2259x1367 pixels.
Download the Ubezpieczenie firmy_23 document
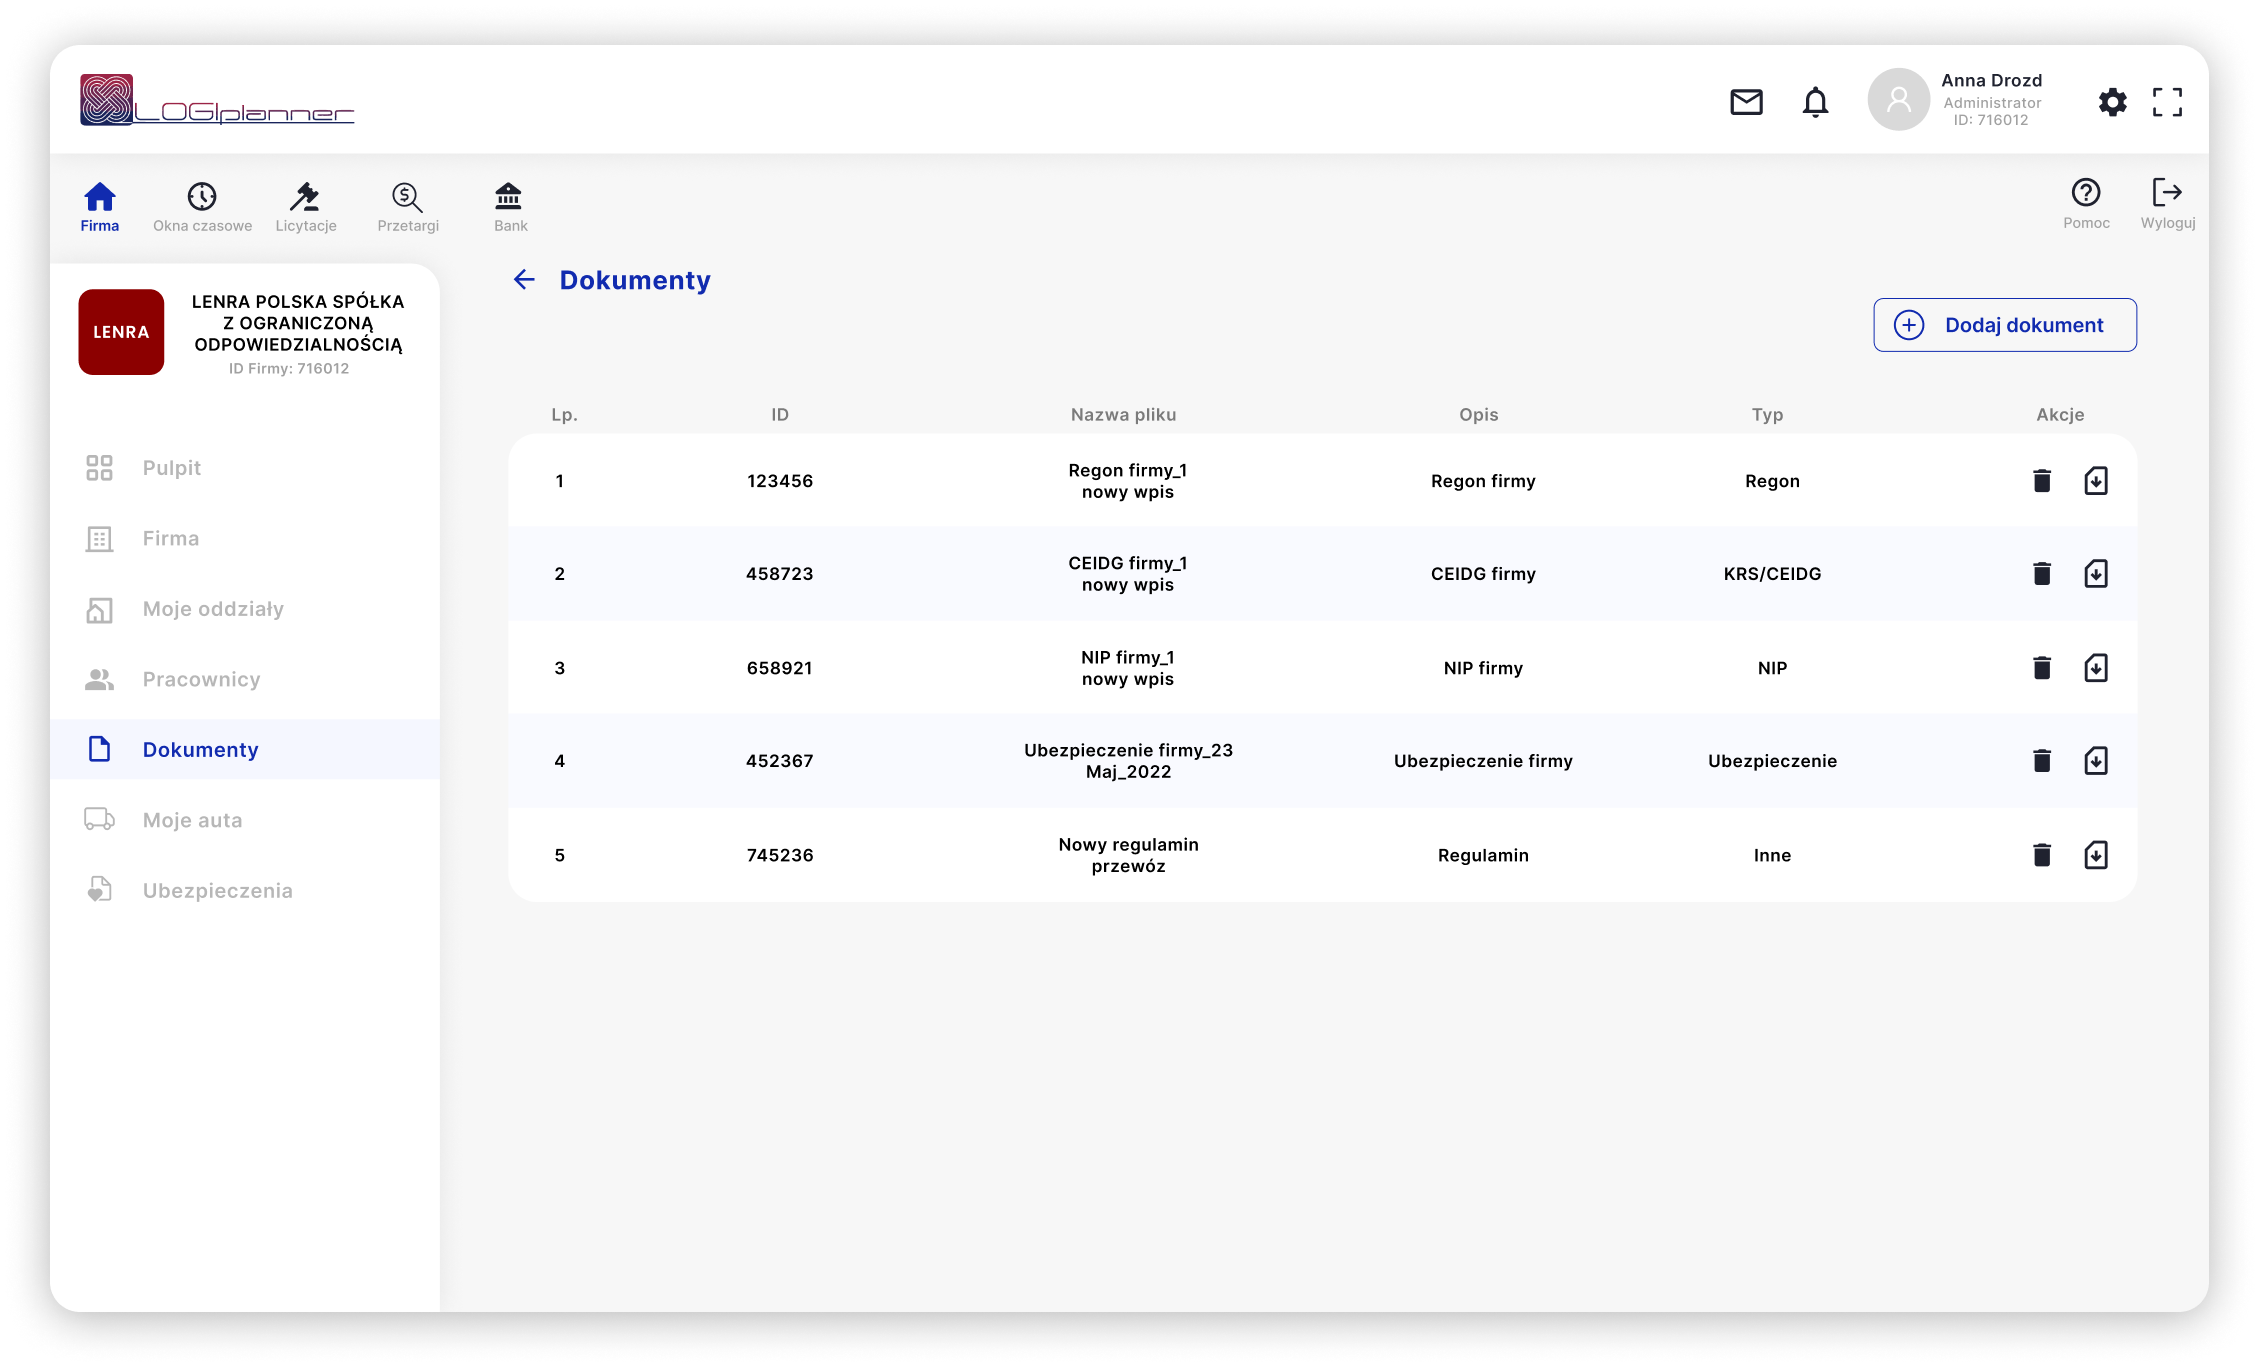click(x=2096, y=761)
